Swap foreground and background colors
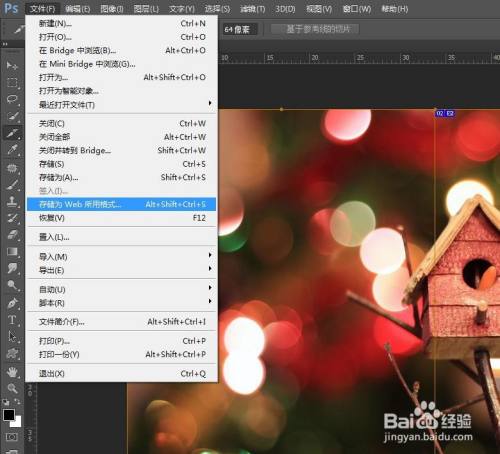The image size is (500, 454). tap(17, 402)
